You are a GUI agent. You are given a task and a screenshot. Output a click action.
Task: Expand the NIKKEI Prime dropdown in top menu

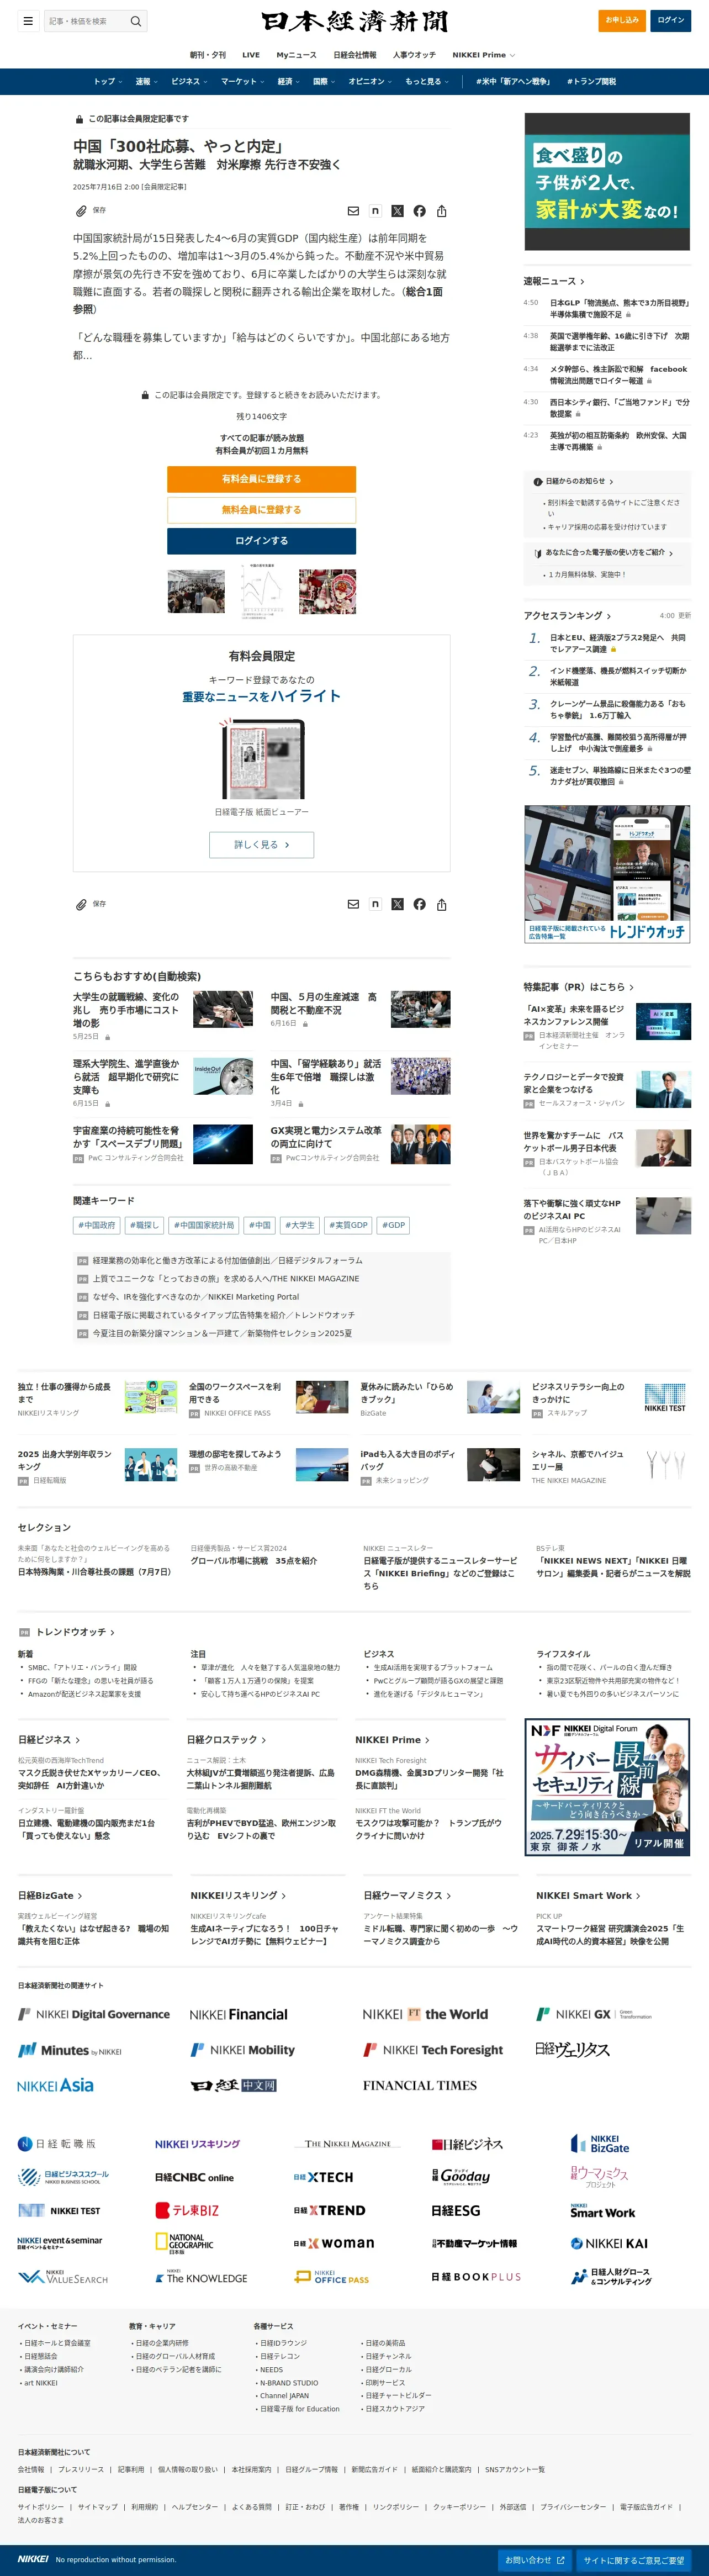(484, 55)
